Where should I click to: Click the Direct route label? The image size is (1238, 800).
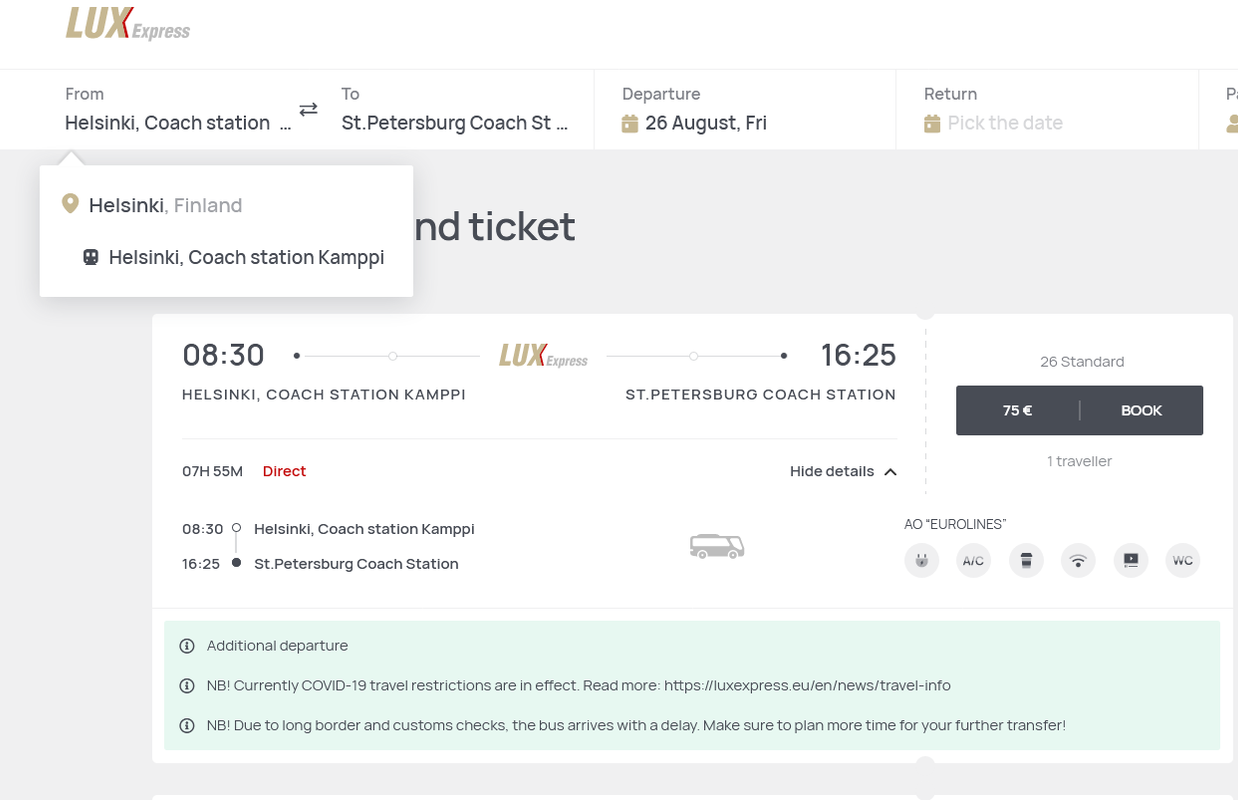[284, 471]
